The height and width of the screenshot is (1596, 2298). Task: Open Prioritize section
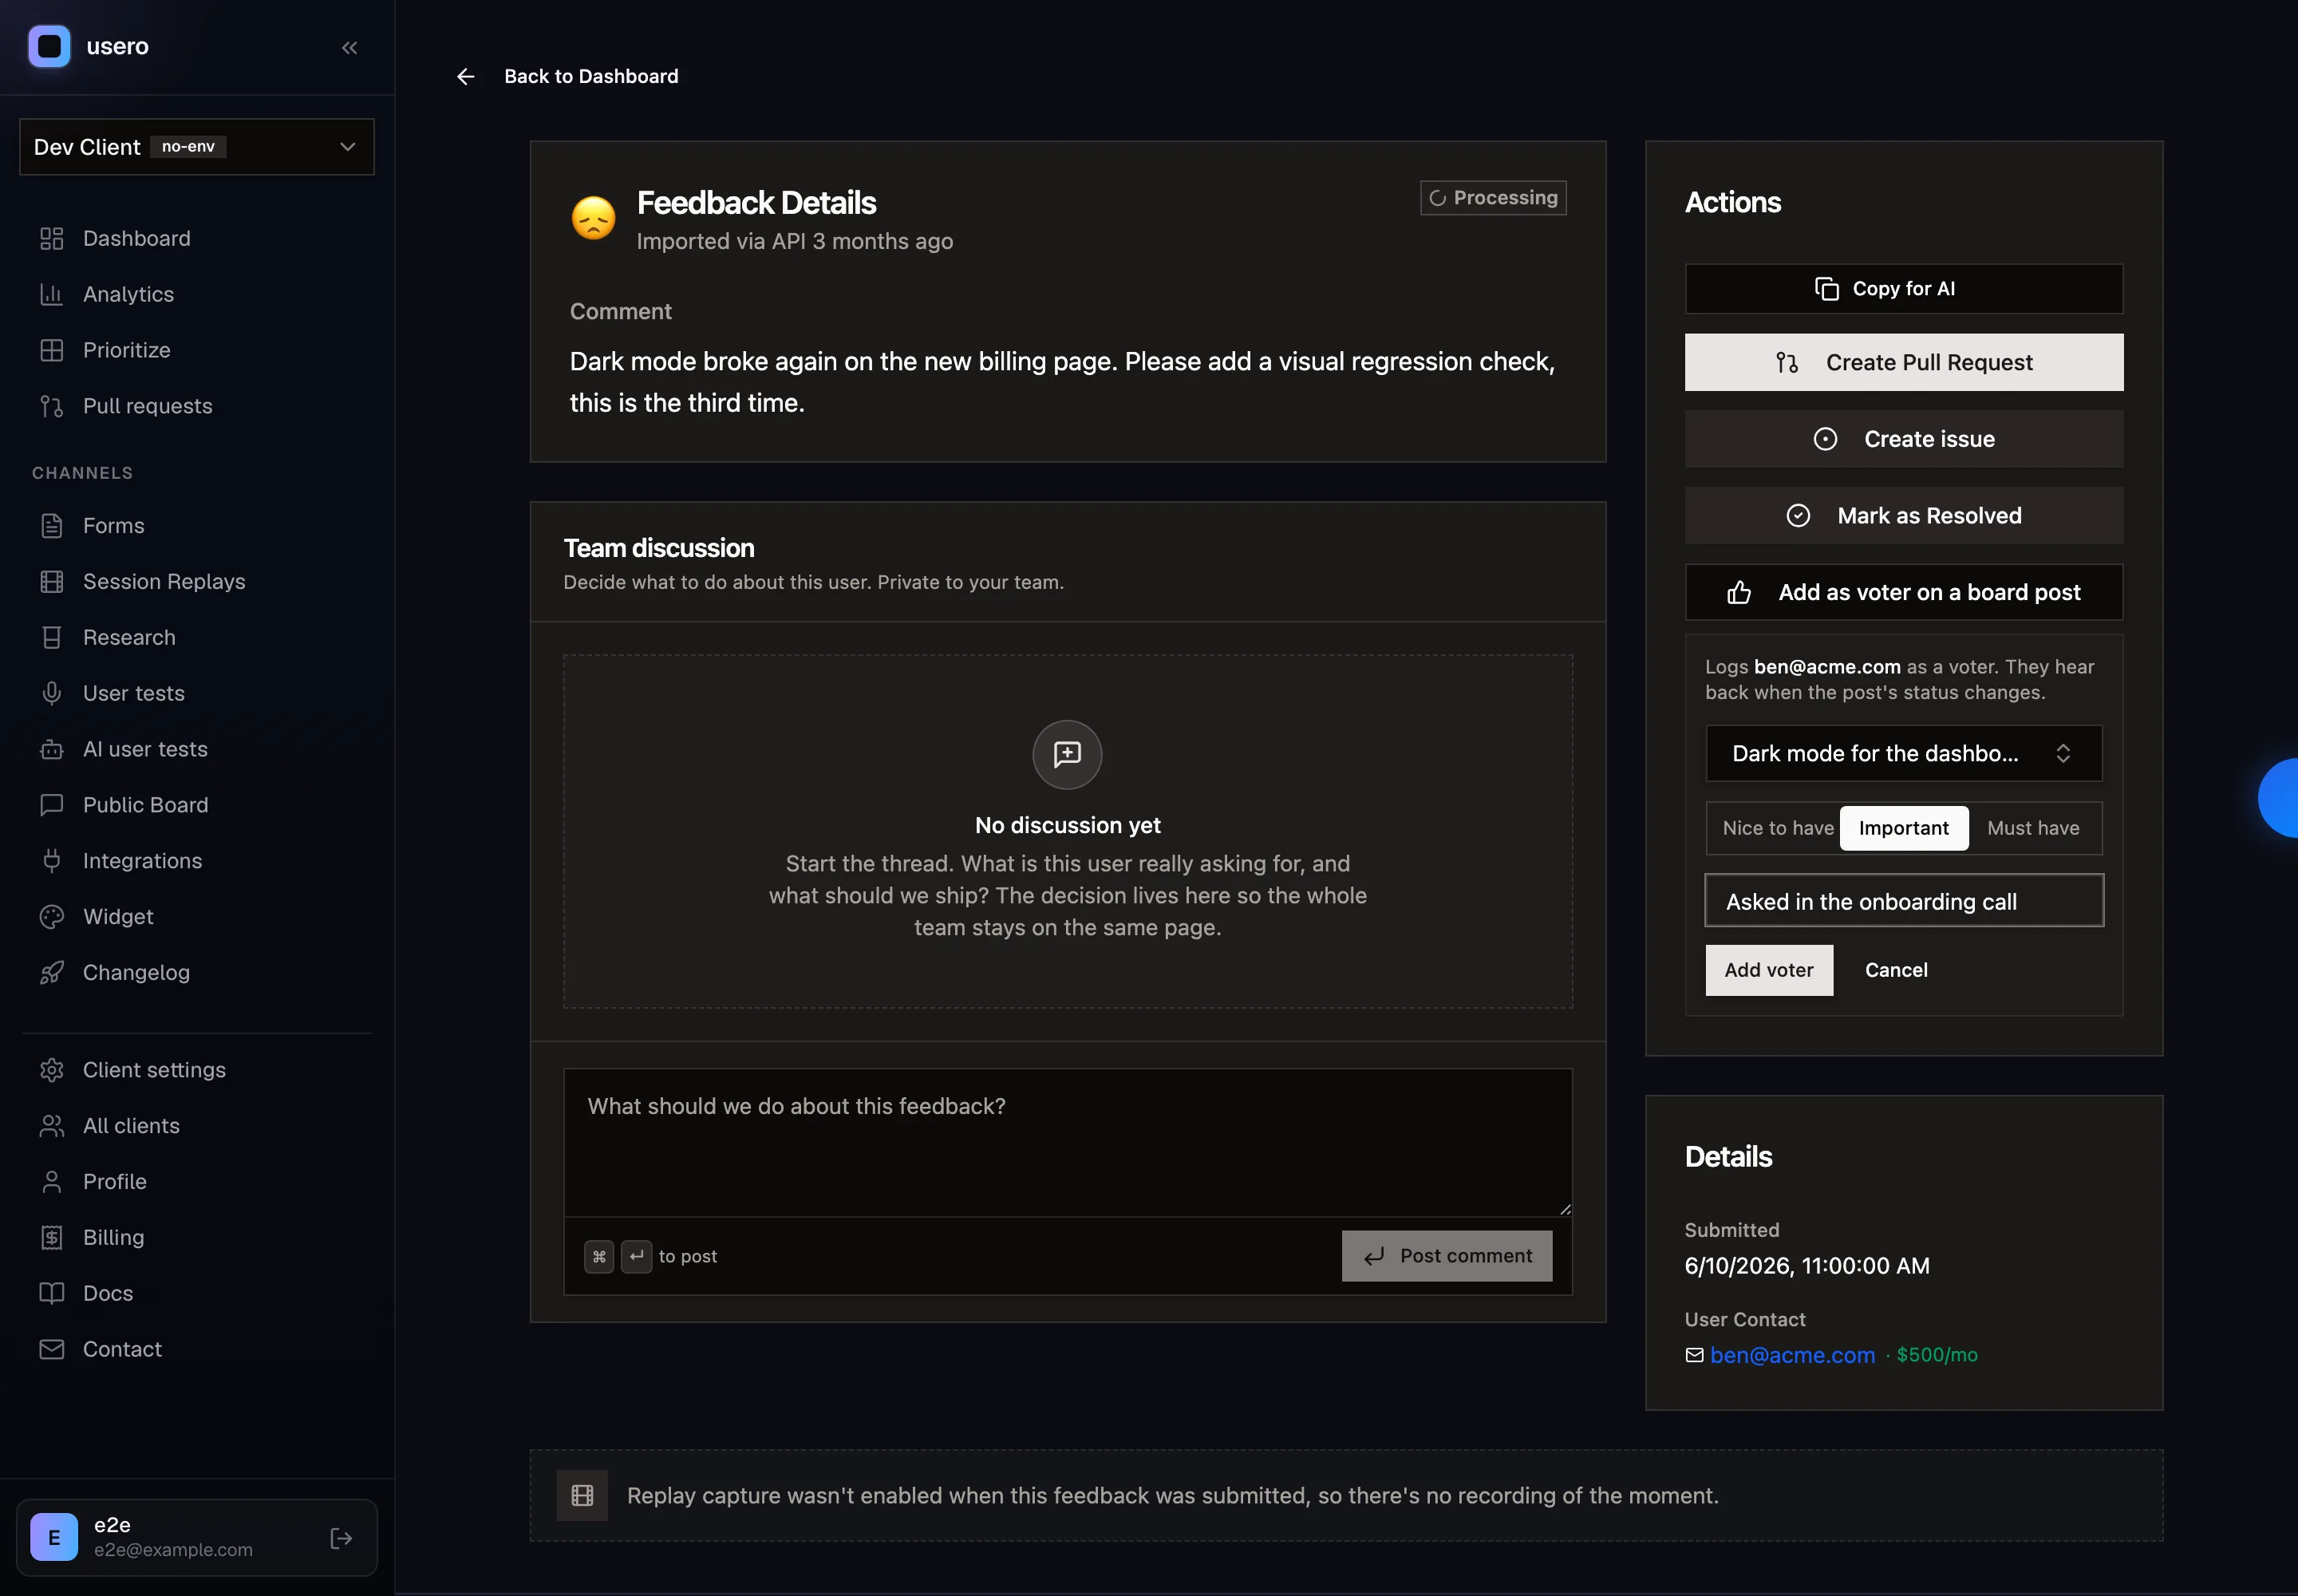tap(197, 350)
